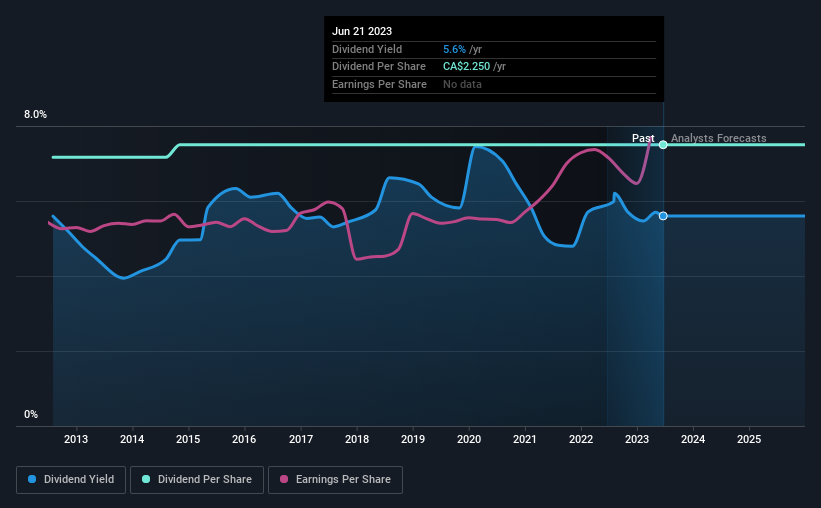
Task: Click the 'Analysts Forecasts' label
Action: (x=718, y=138)
